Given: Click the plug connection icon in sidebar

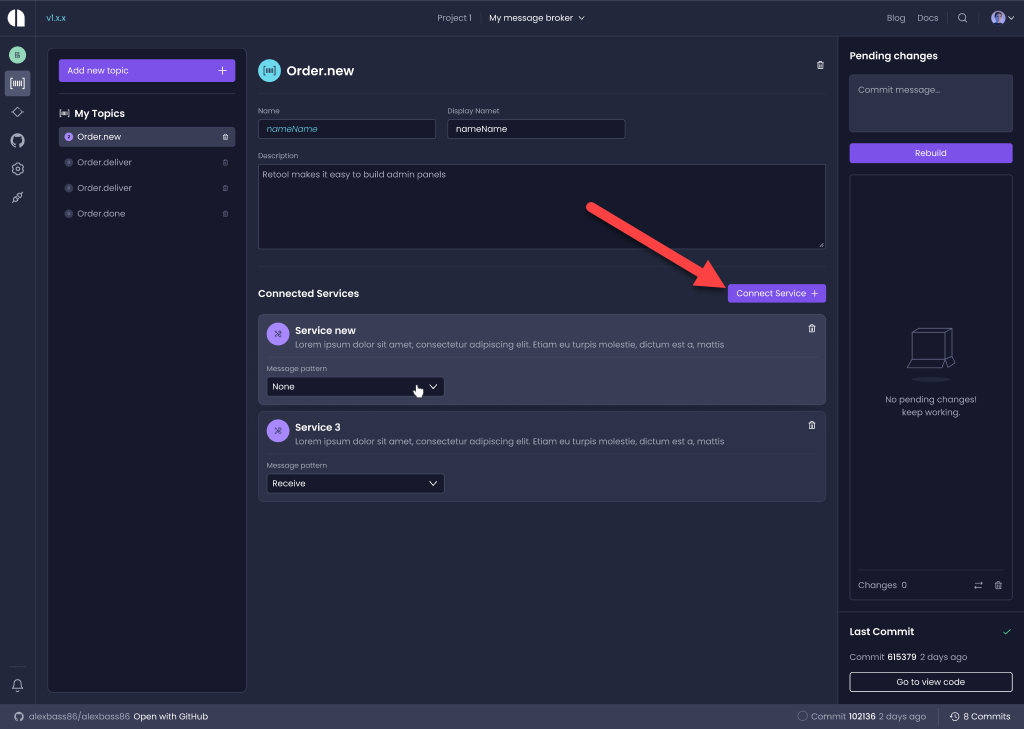Looking at the screenshot, I should click(16, 197).
